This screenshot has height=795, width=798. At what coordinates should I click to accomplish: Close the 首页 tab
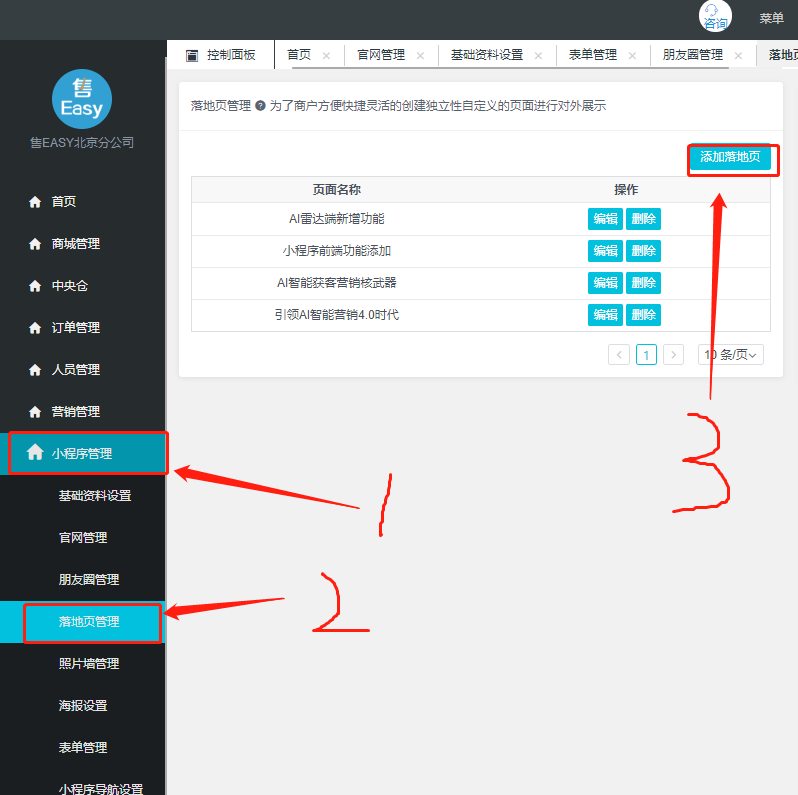click(x=326, y=55)
